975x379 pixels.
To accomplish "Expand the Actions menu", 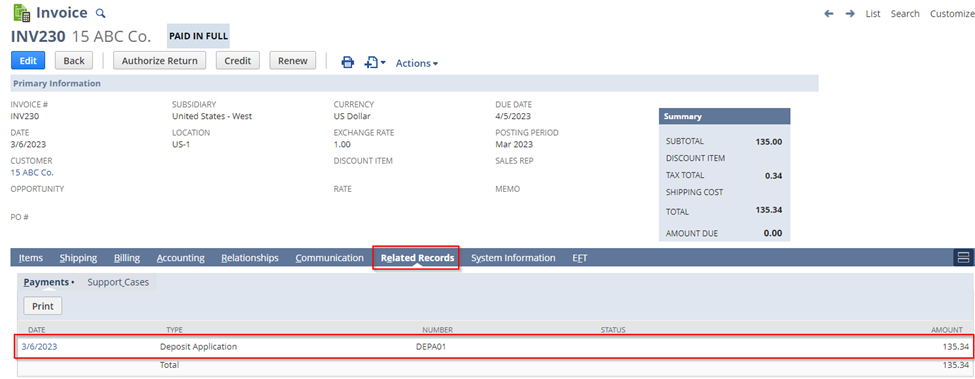I will point(417,63).
